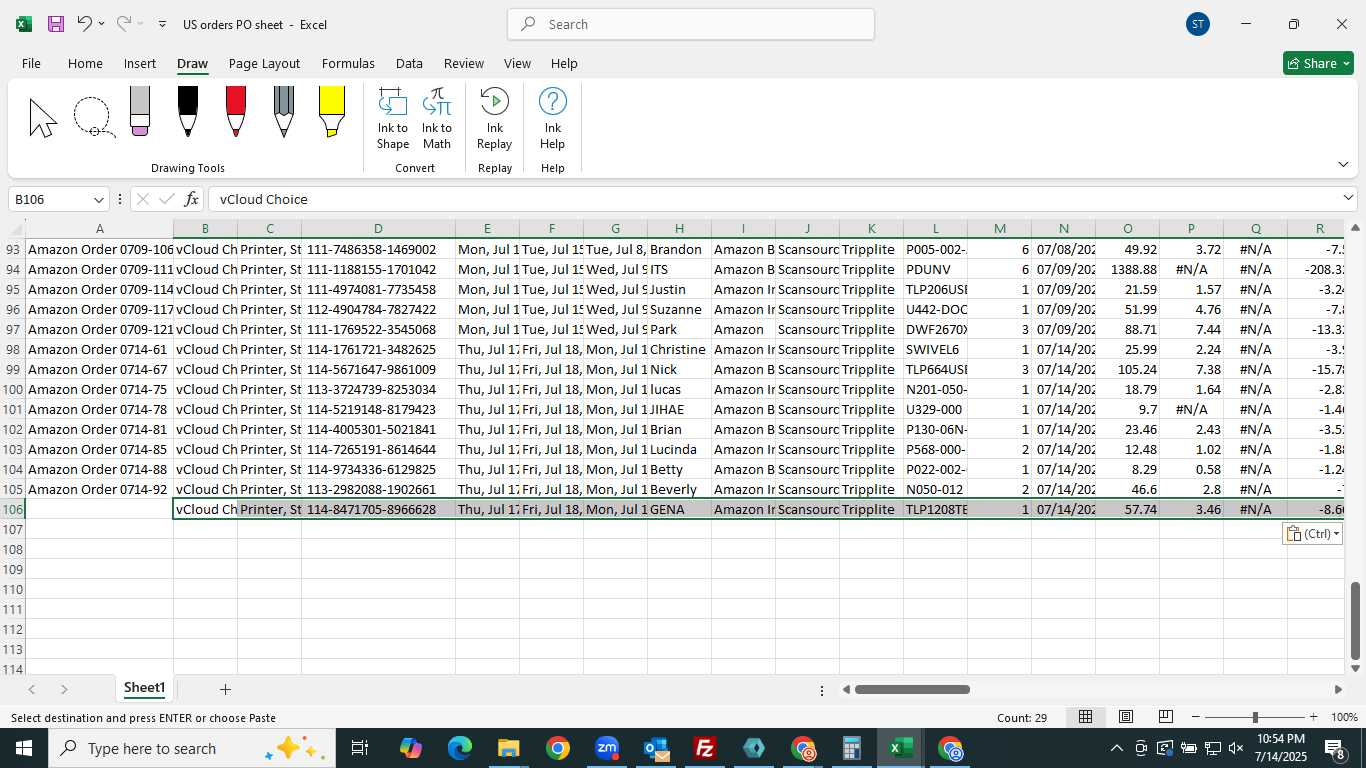The height and width of the screenshot is (768, 1366).
Task: Switch to the View tab
Action: tap(517, 63)
